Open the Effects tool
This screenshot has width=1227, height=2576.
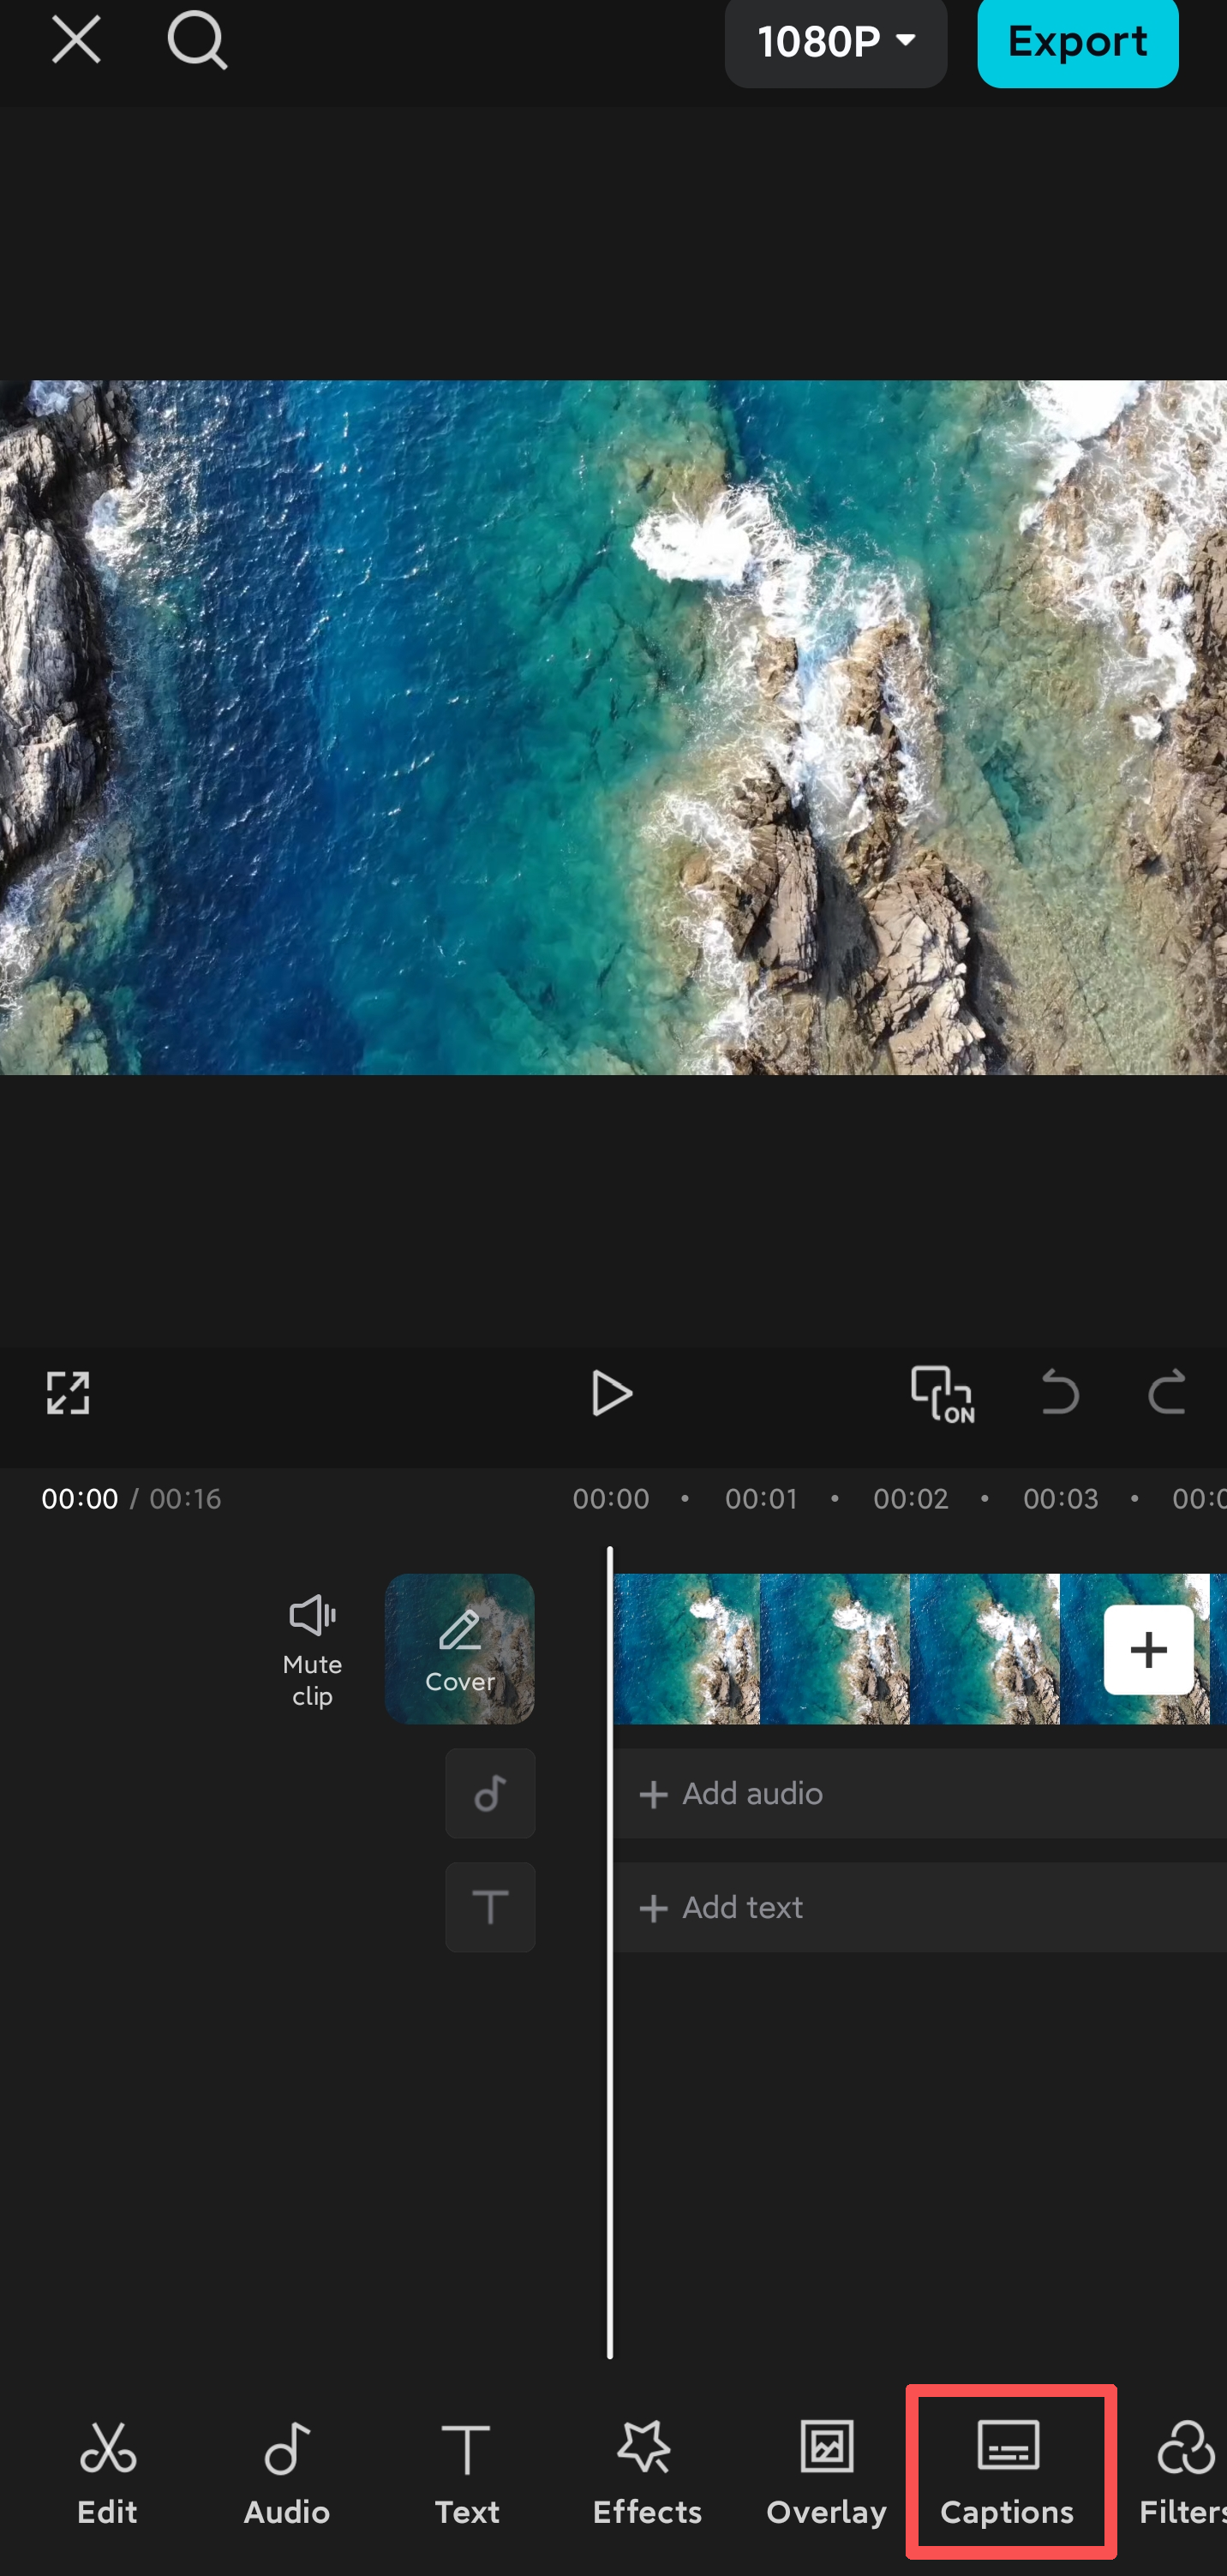(x=647, y=2473)
